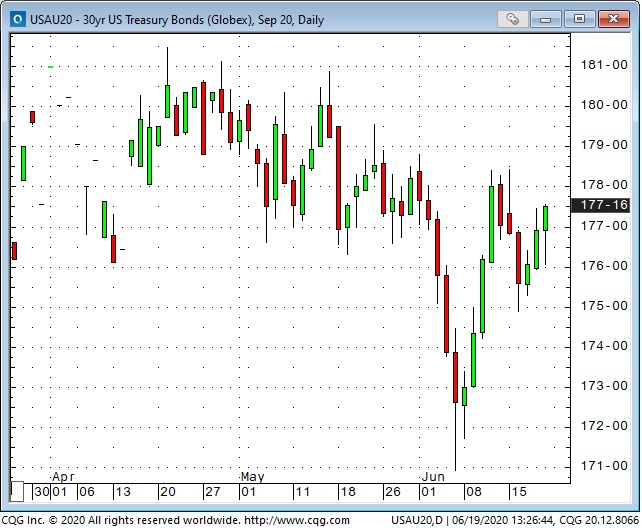Click the 179-00 price axis label

pyautogui.click(x=604, y=144)
